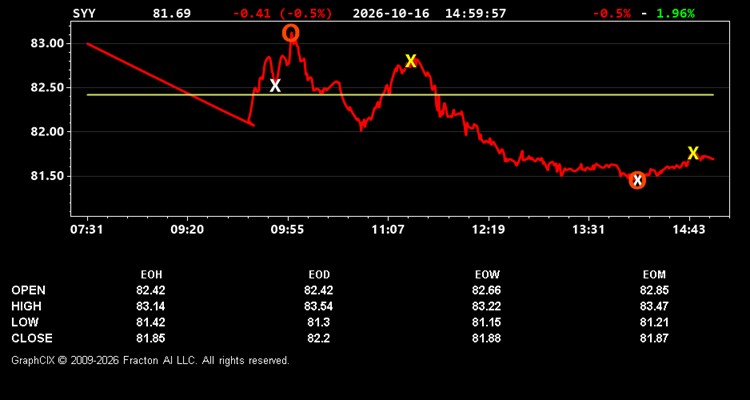750x400 pixels.
Task: Click the EOH high value 83.14
Action: (150, 306)
